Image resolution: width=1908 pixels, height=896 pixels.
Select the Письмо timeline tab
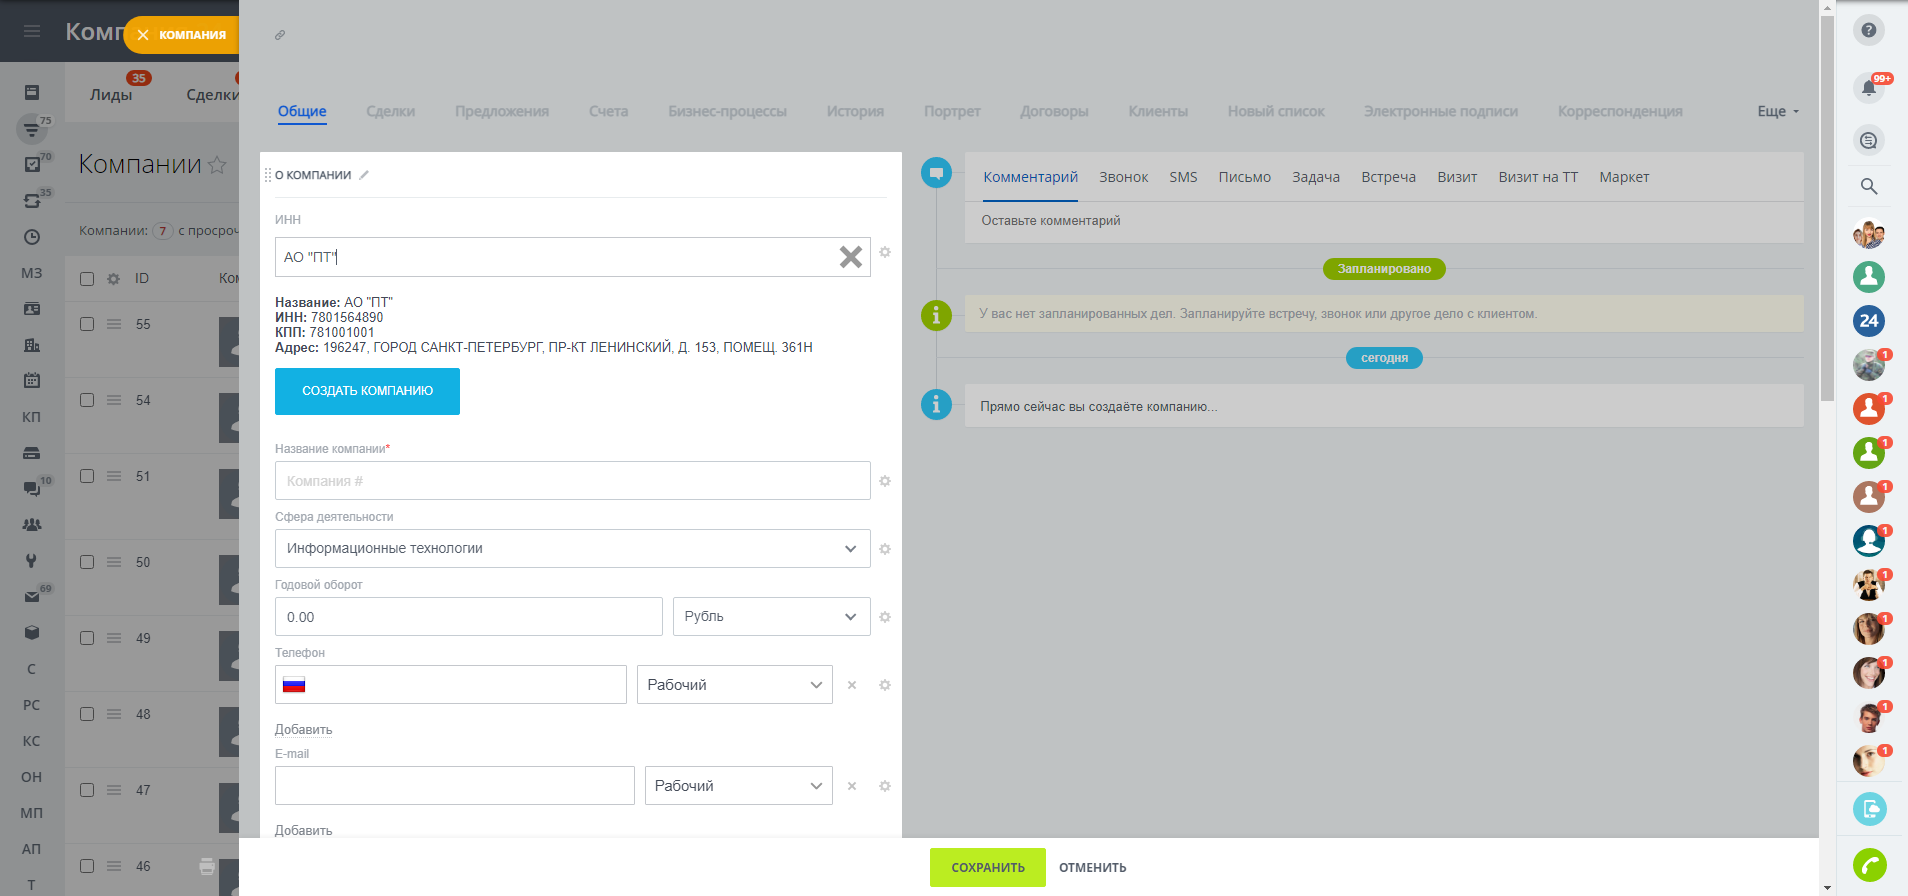click(x=1244, y=177)
